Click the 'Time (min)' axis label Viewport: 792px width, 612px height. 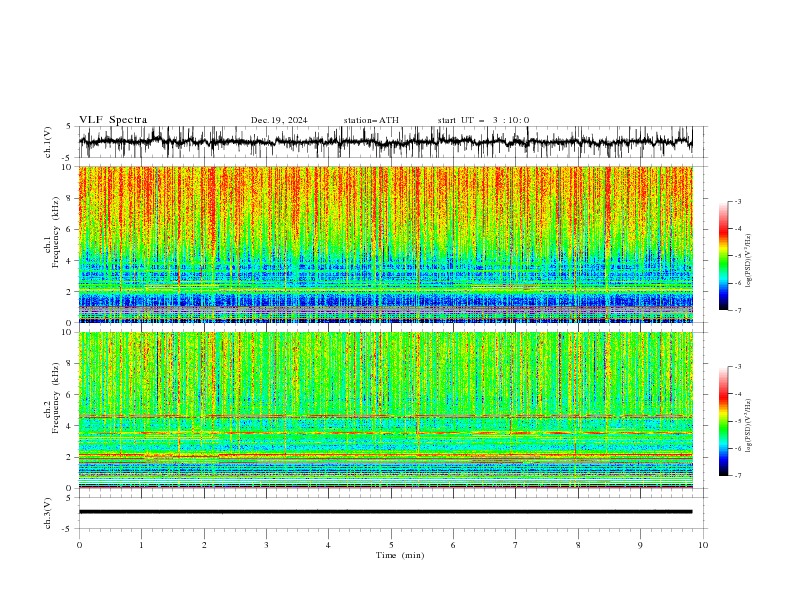point(400,555)
